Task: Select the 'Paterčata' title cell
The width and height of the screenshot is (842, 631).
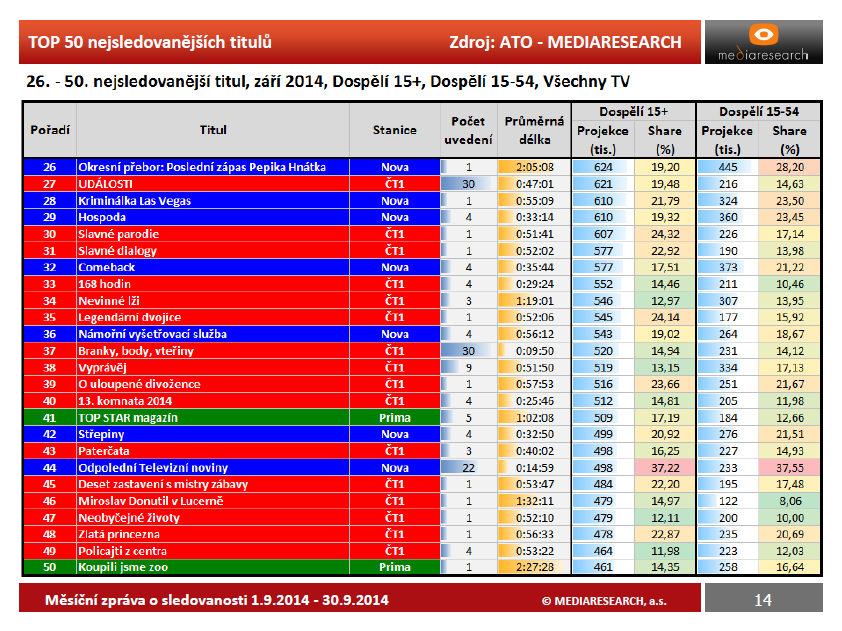Action: click(x=213, y=451)
